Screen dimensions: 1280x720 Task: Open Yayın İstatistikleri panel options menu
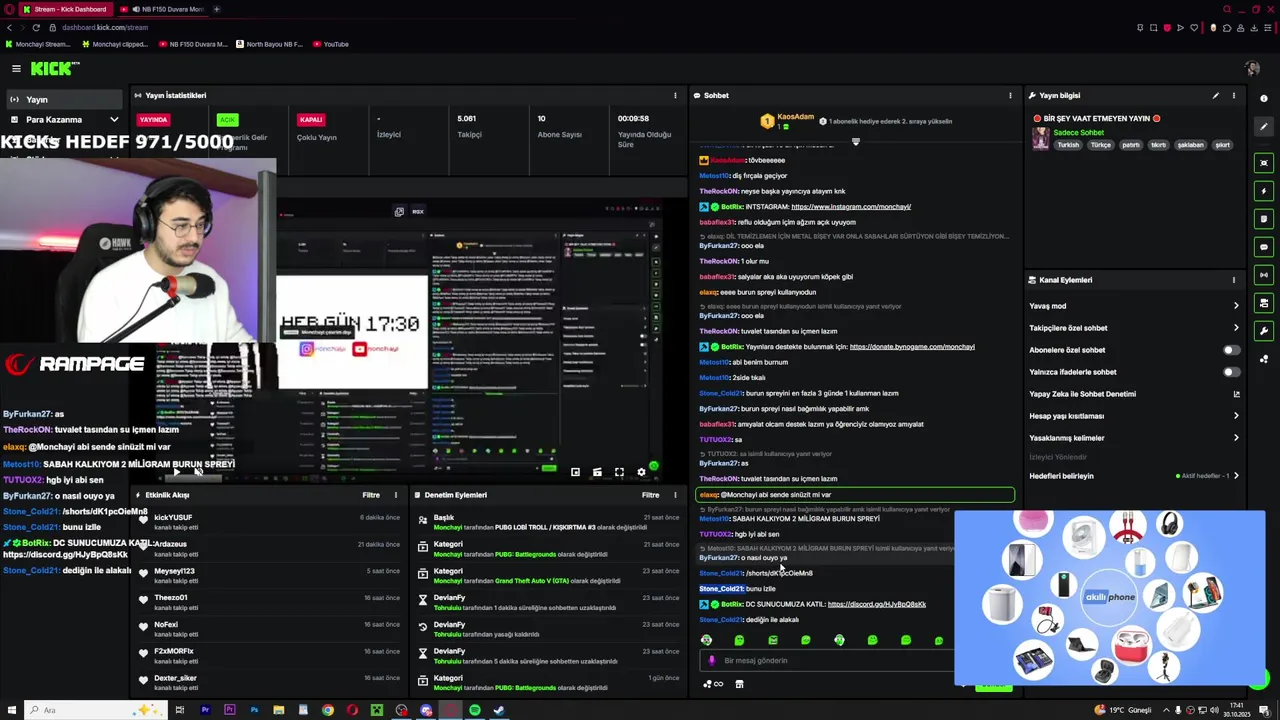pos(675,96)
